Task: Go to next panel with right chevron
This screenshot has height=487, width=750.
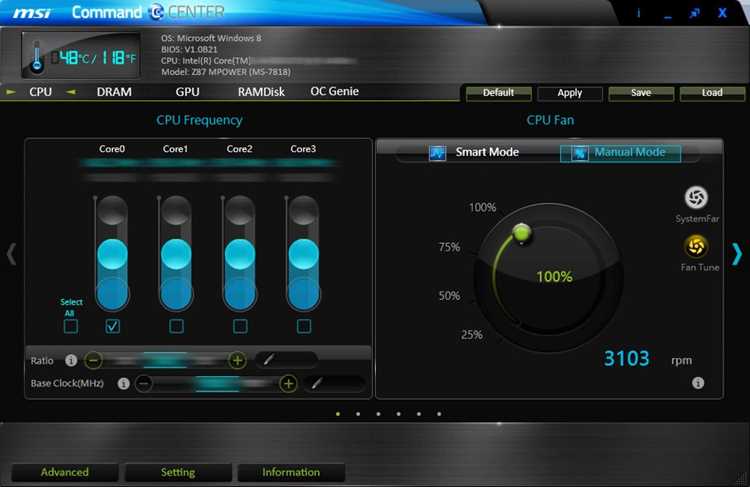Action: click(x=737, y=254)
